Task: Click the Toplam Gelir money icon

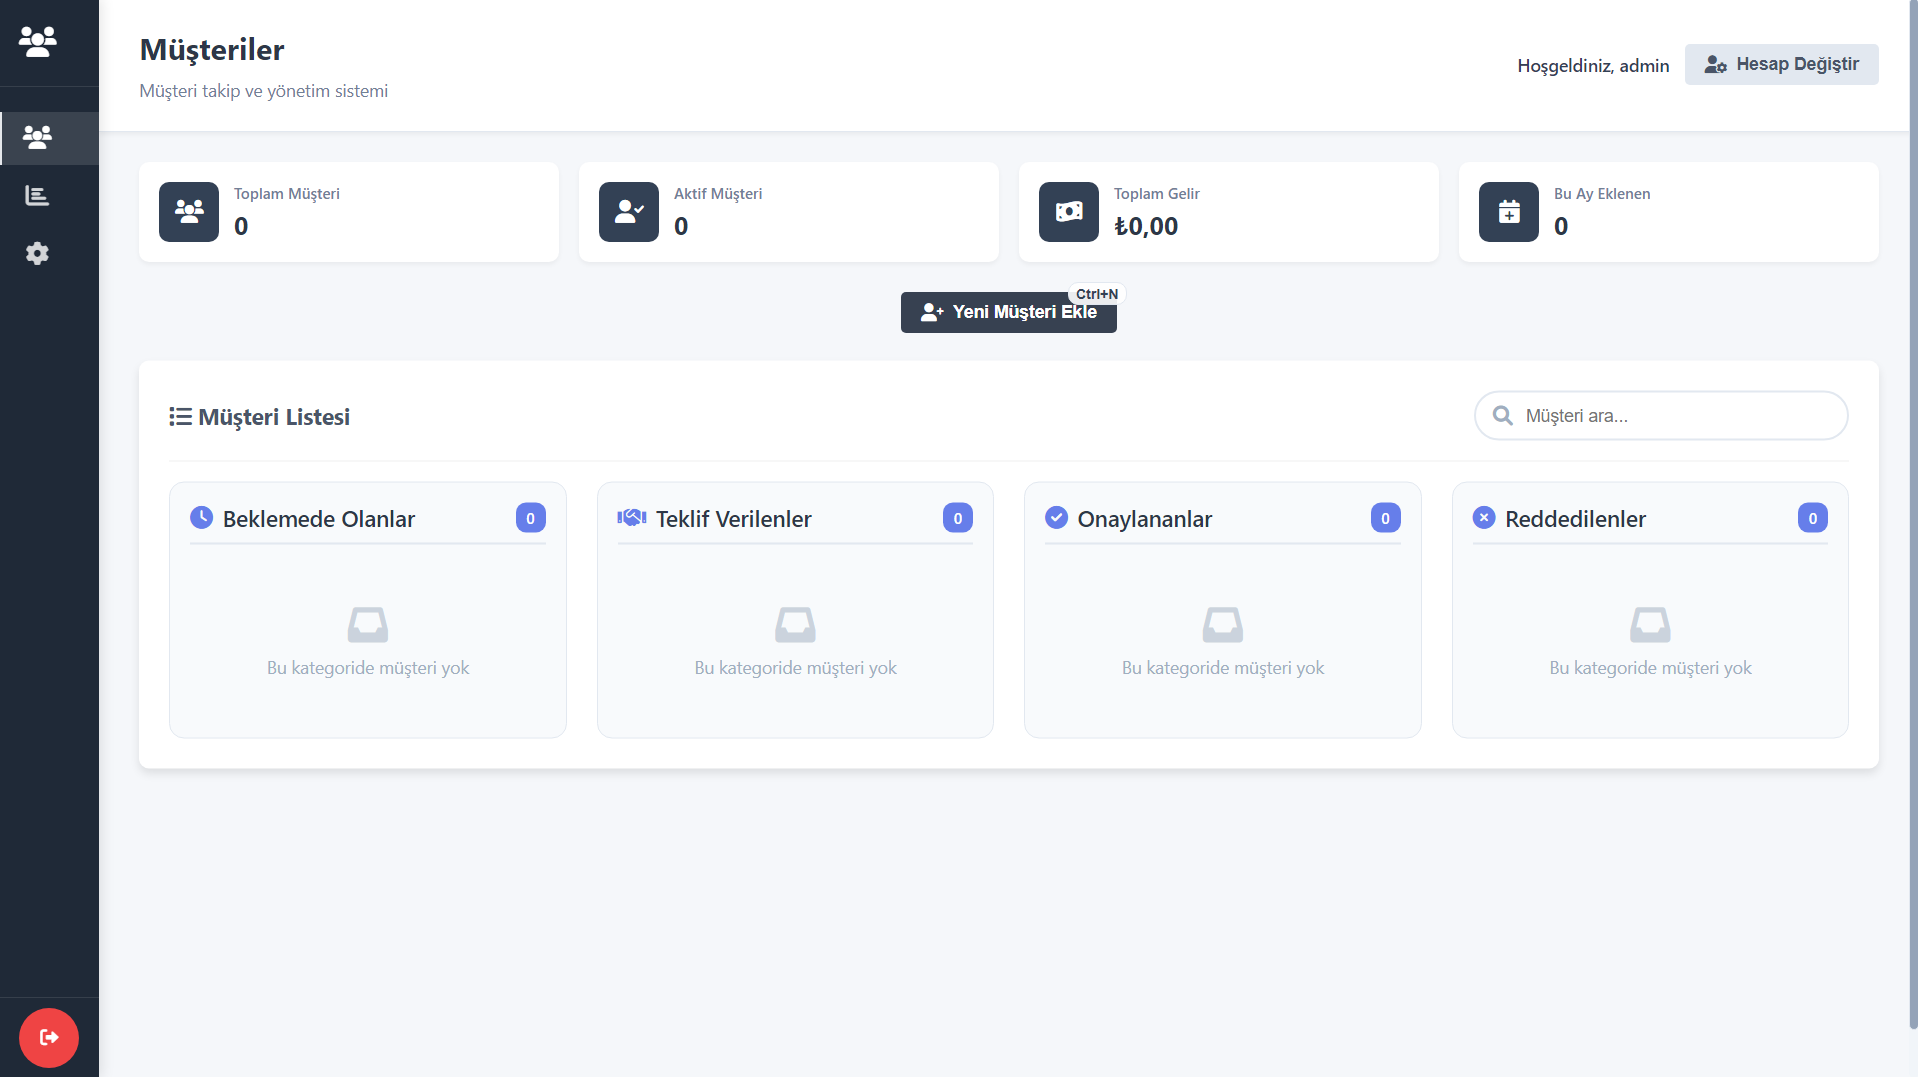Action: coord(1069,211)
